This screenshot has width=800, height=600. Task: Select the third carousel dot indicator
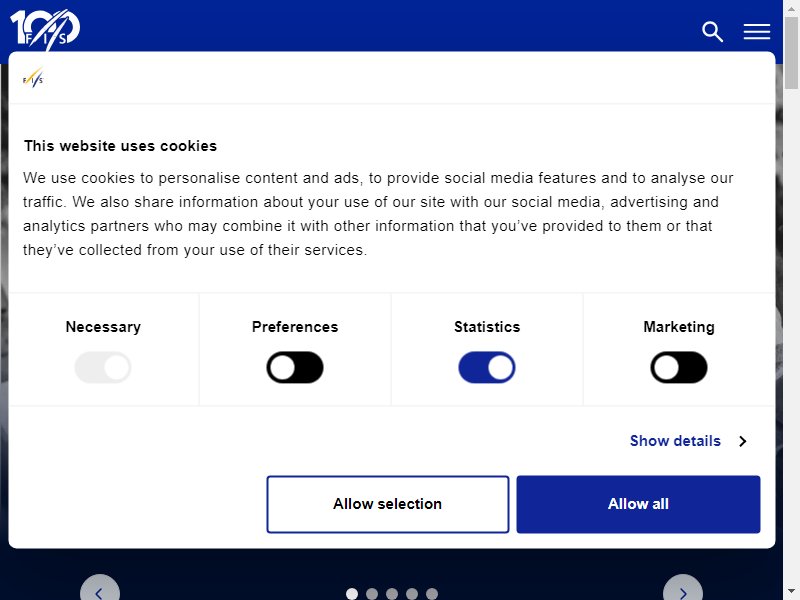click(x=392, y=594)
